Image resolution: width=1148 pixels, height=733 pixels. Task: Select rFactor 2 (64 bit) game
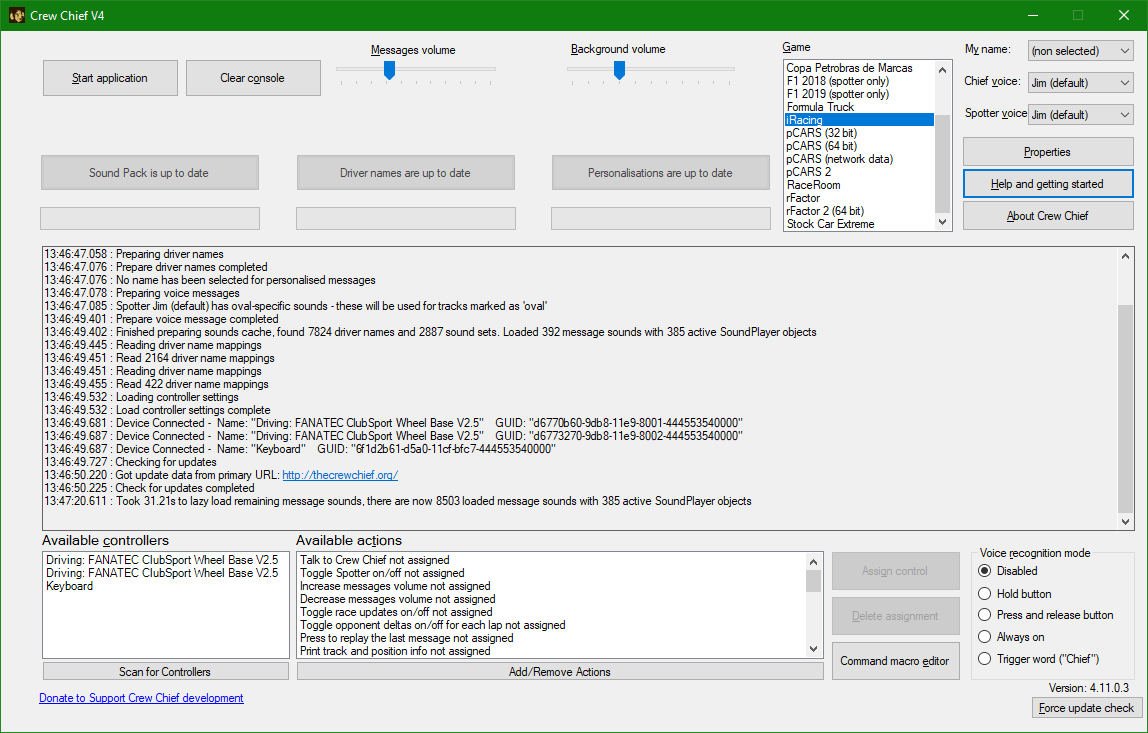point(825,211)
